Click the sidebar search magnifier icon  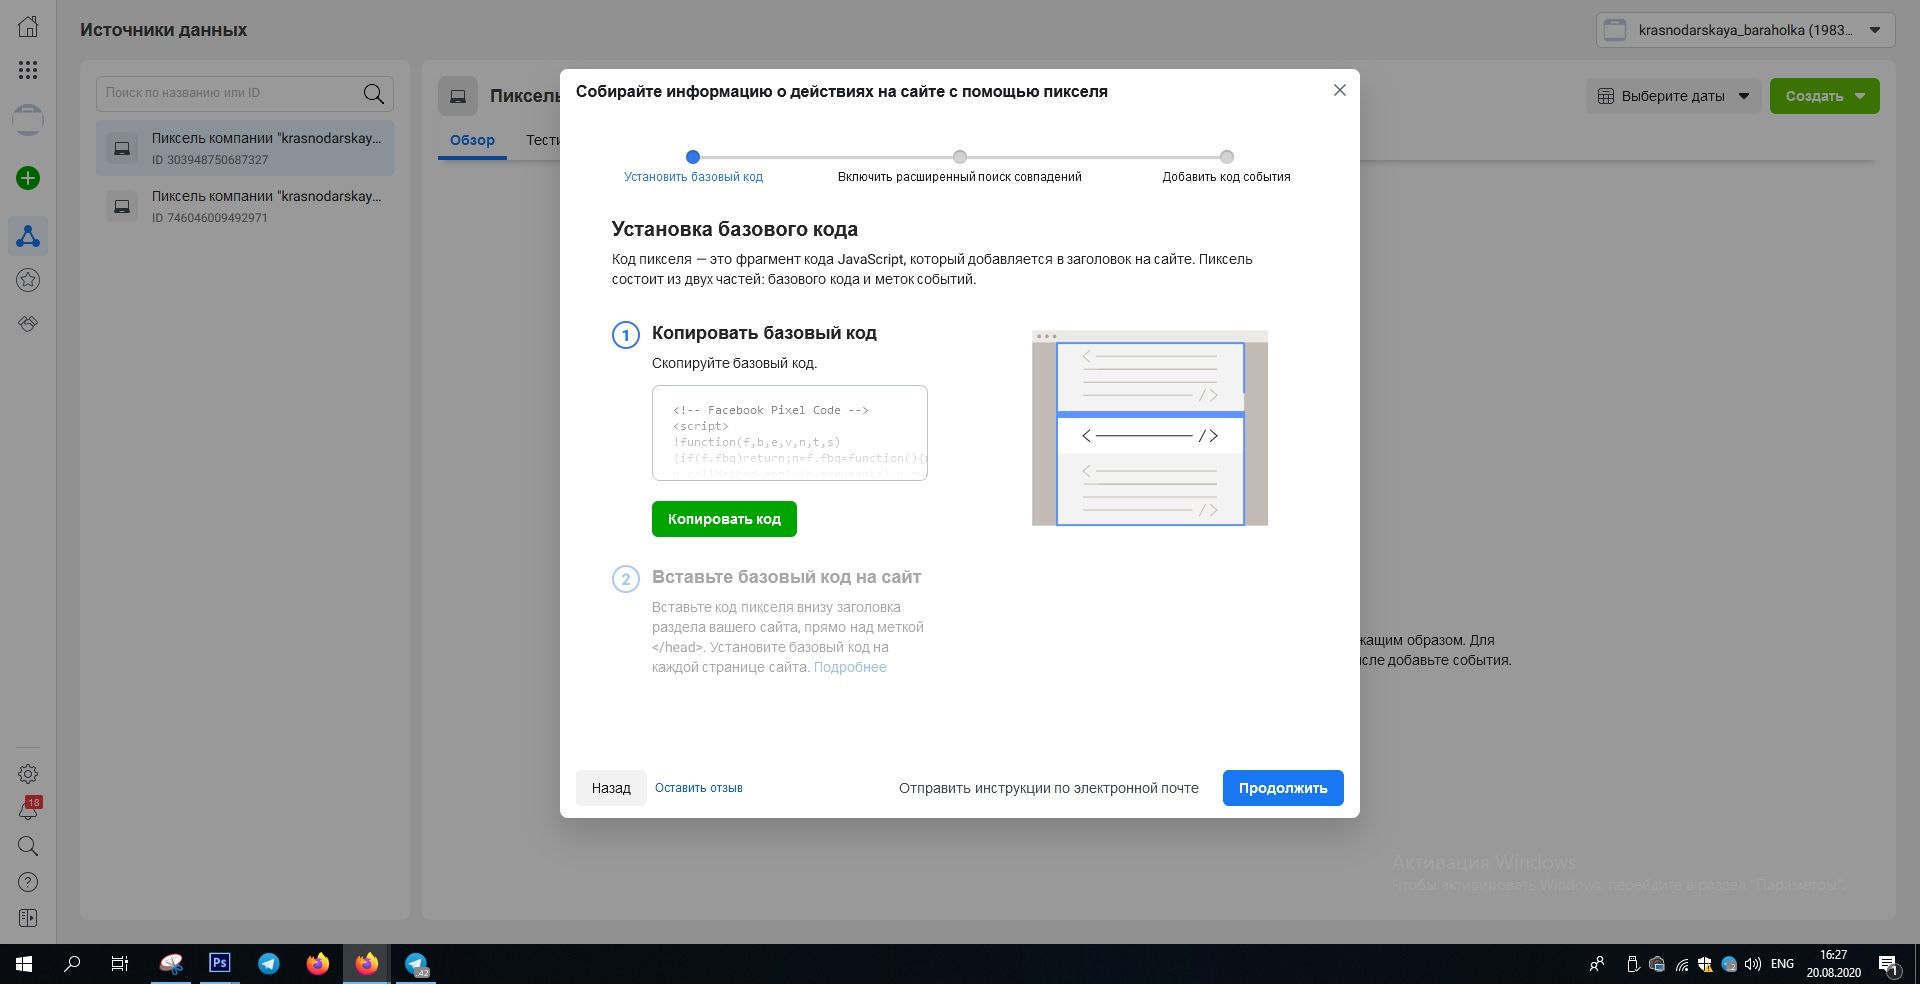coord(28,846)
